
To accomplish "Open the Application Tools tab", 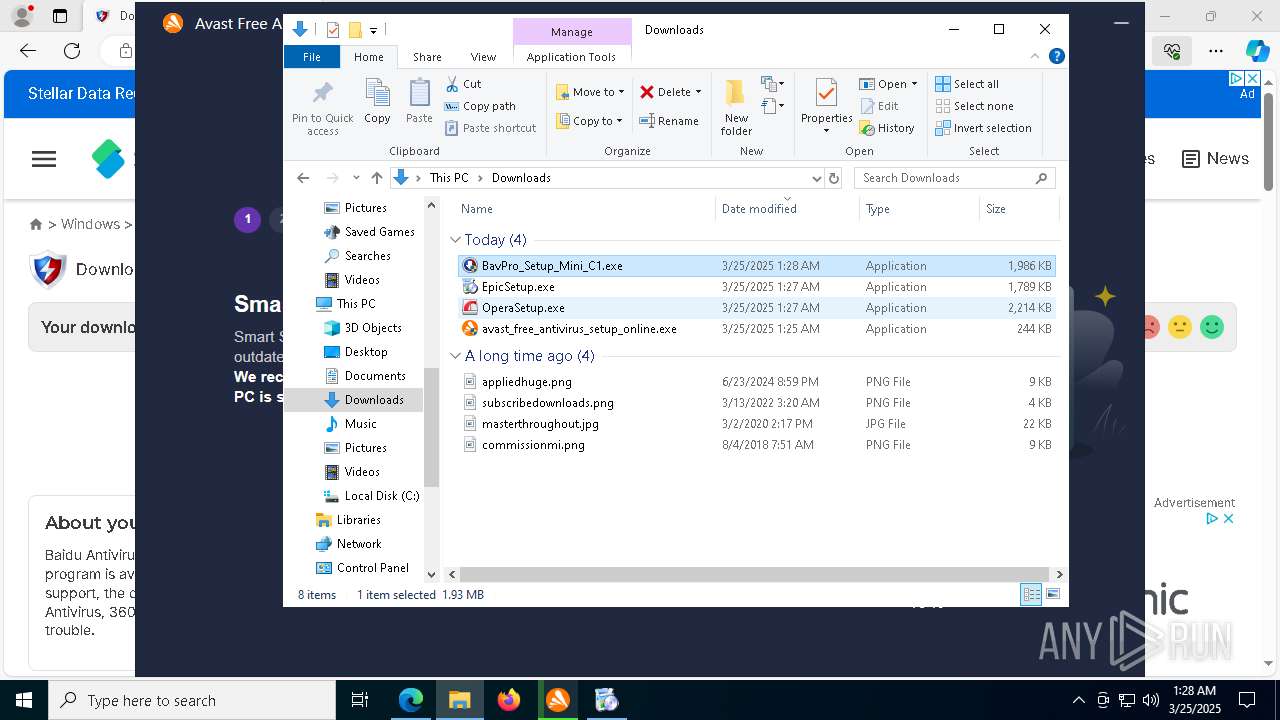I will [x=571, y=57].
